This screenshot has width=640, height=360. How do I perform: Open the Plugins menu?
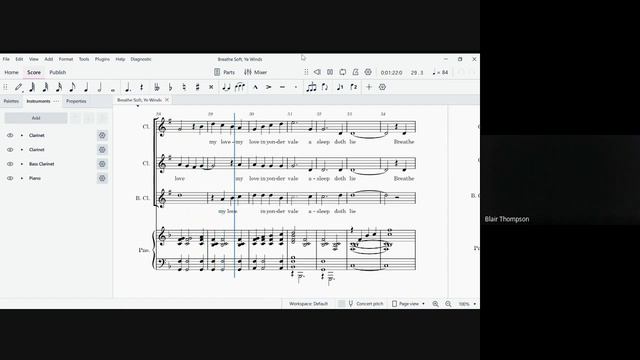click(102, 59)
